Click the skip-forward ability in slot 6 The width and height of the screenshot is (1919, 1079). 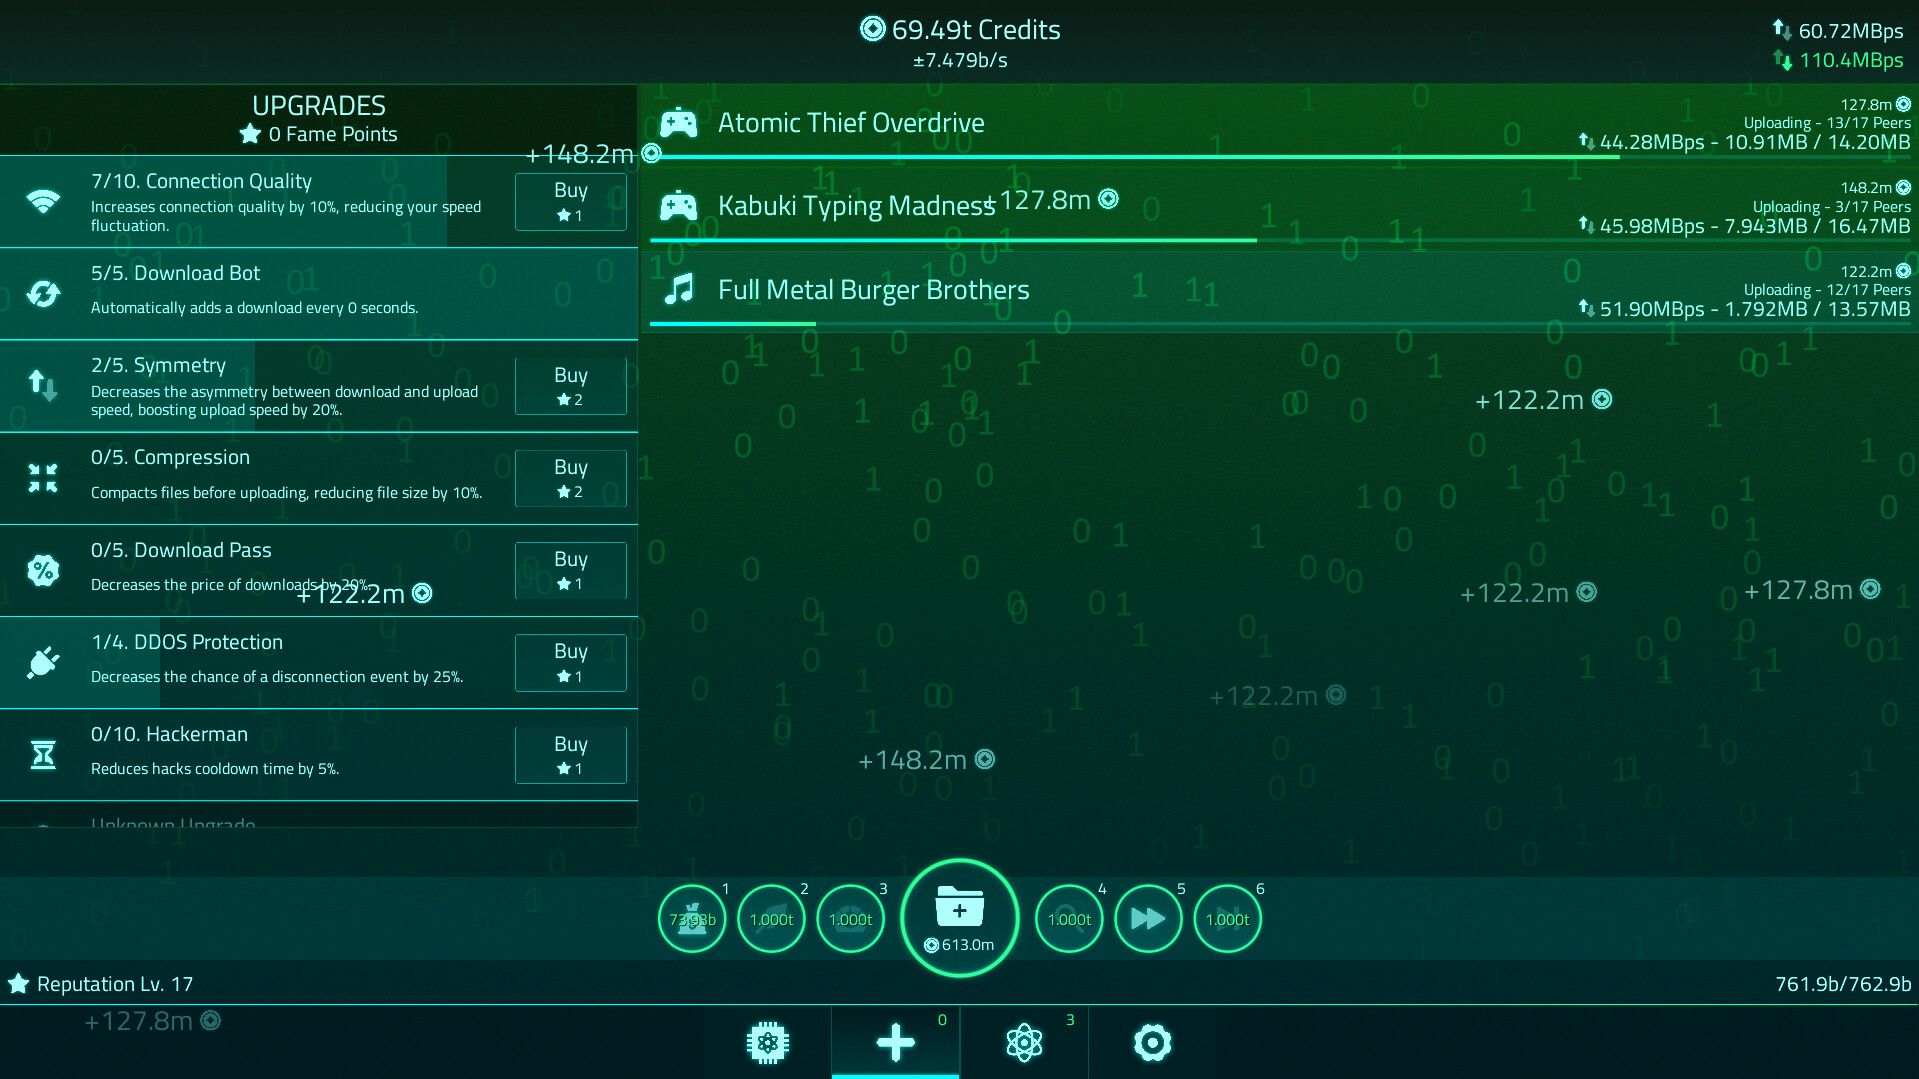1227,918
